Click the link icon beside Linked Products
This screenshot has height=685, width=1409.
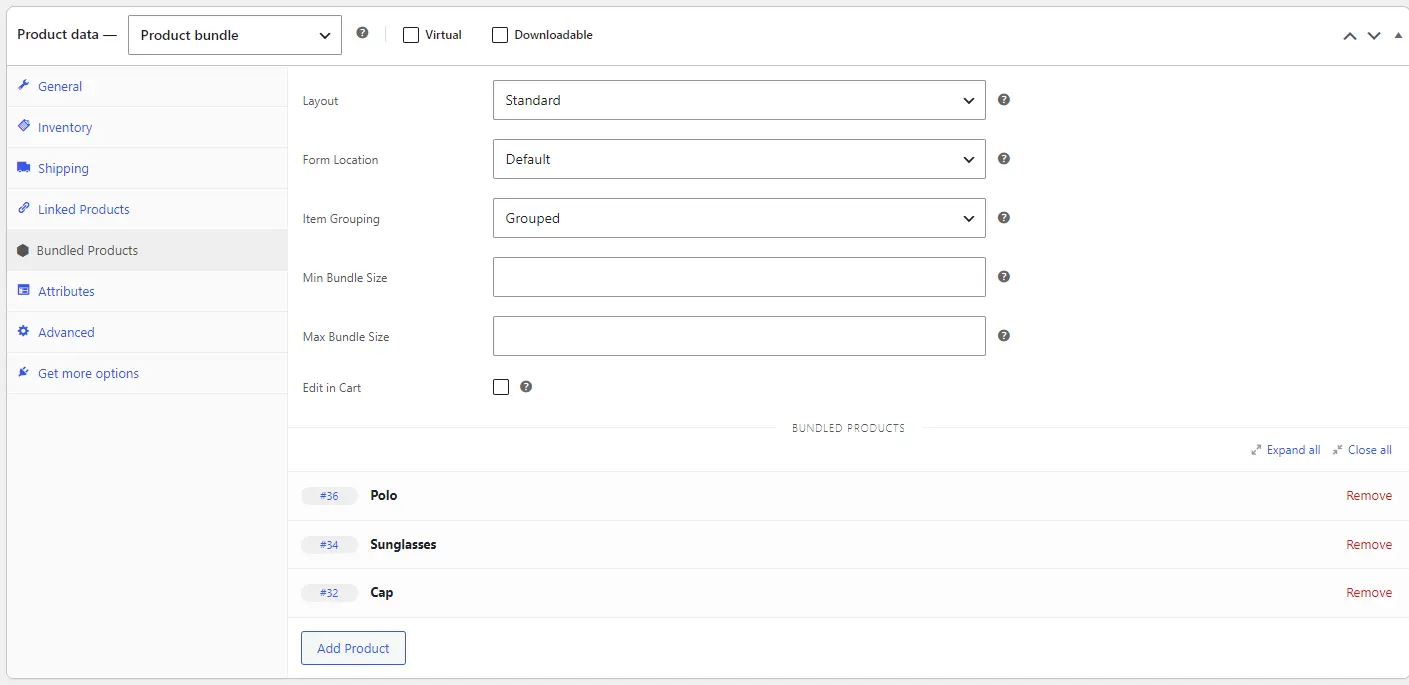tap(24, 209)
